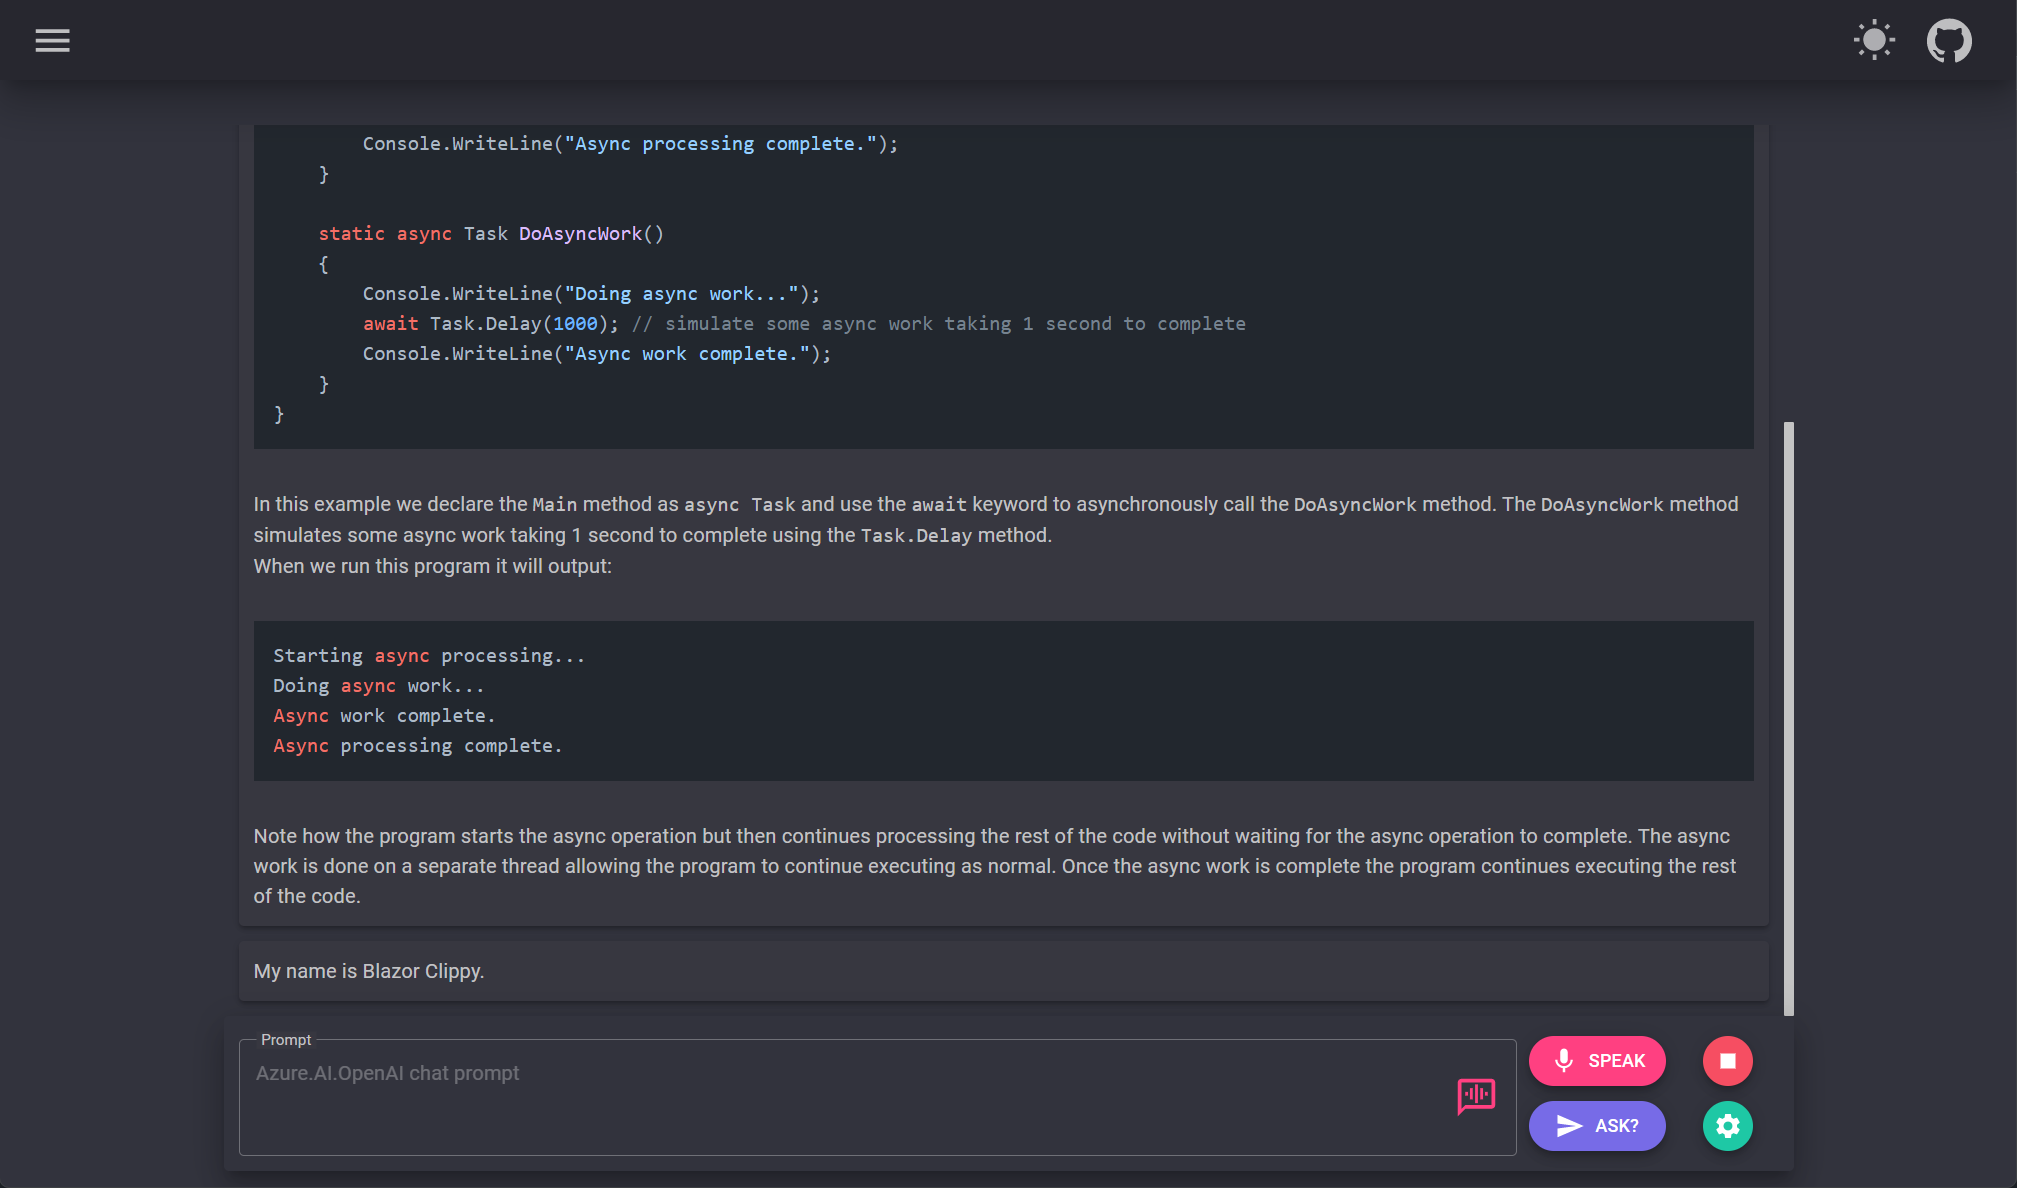Viewport: 2017px width, 1188px height.
Task: Toggle light mode with the sun icon
Action: (1873, 41)
